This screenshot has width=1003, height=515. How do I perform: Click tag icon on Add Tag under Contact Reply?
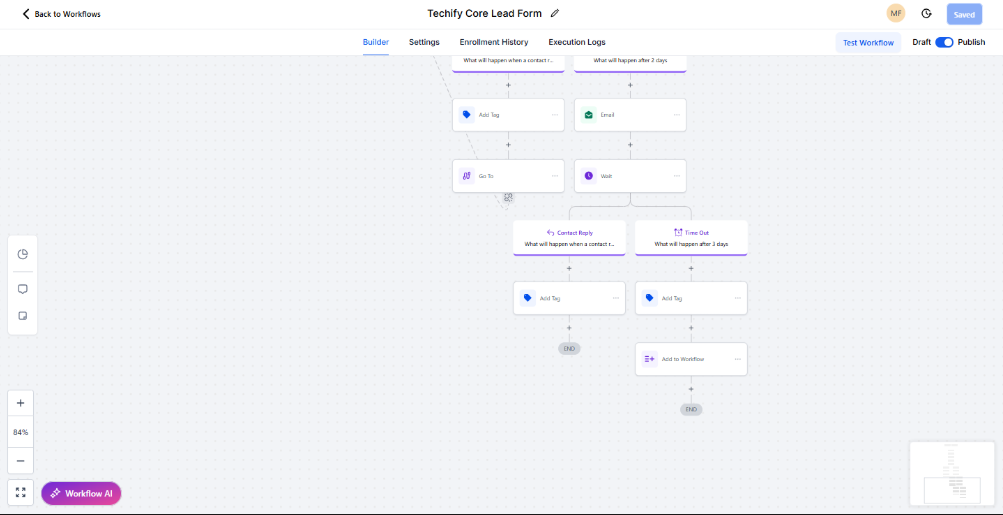[x=528, y=298]
